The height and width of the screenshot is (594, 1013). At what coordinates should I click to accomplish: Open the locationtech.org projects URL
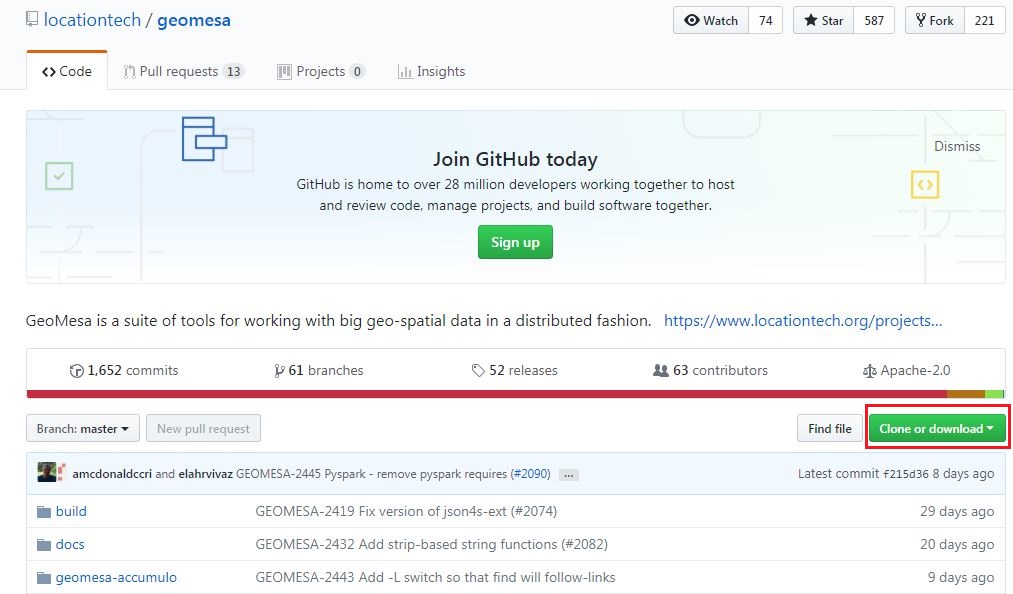tap(803, 321)
